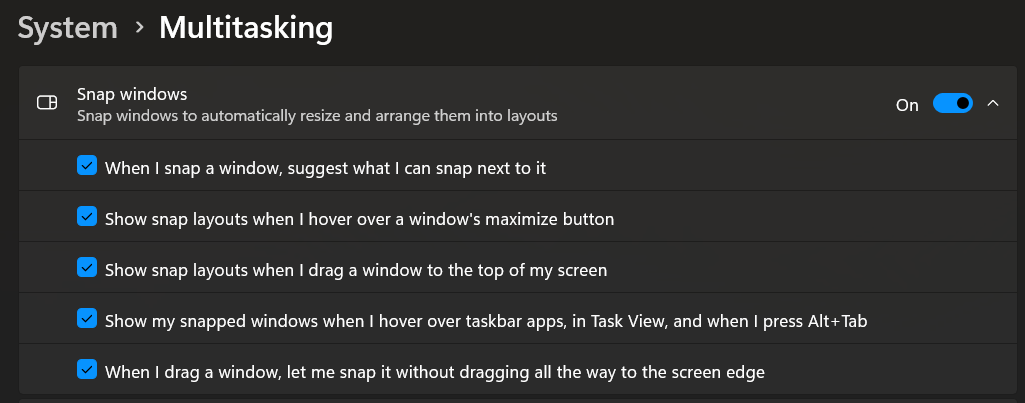Viewport: 1025px width, 403px height.
Task: Click the Snap windows title text
Action: [x=133, y=94]
